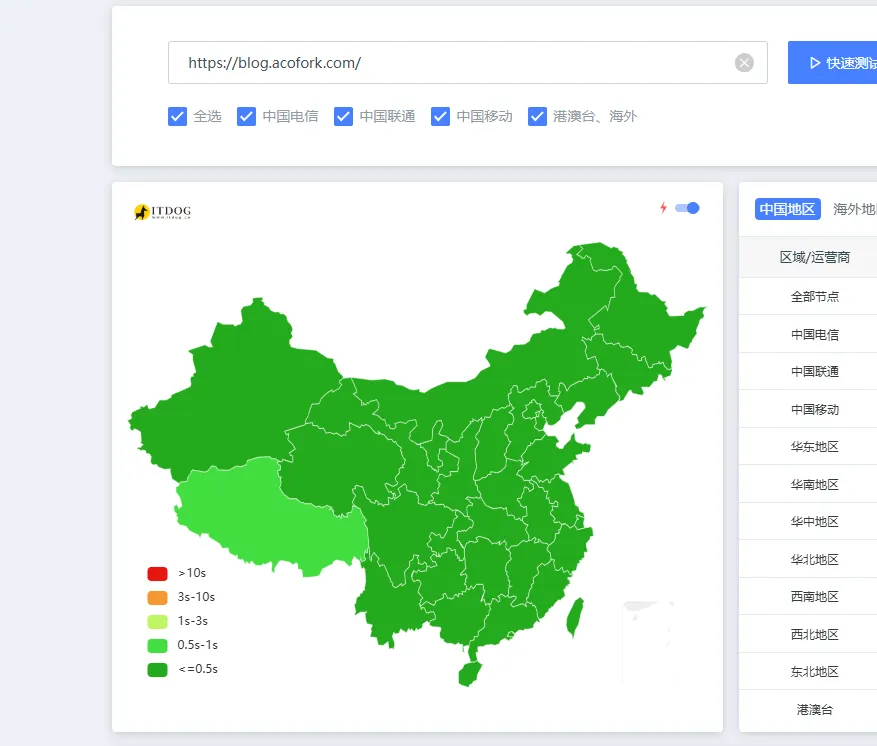The height and width of the screenshot is (746, 877).
Task: Toggle the blue switch above map
Action: (687, 208)
